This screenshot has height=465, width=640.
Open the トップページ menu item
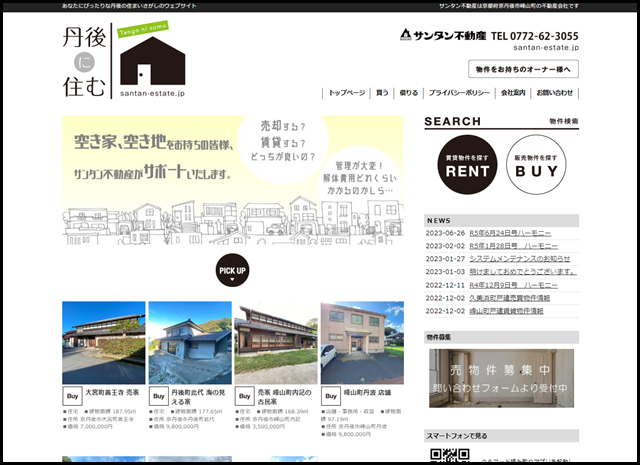[x=347, y=92]
